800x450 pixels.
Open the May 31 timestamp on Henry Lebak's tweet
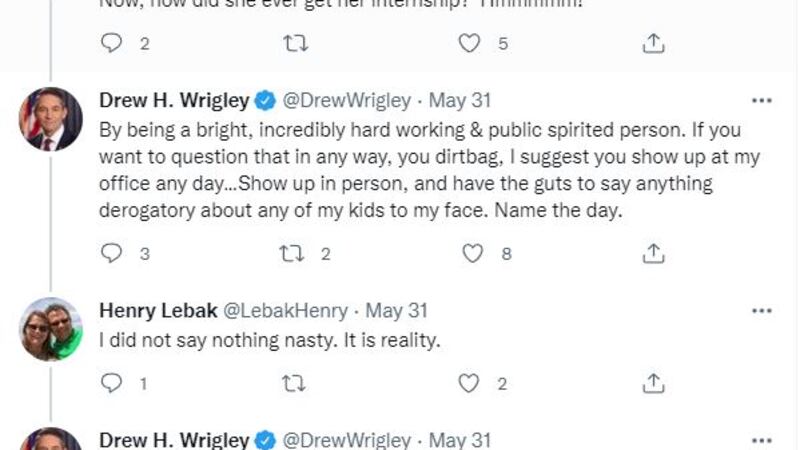[397, 311]
